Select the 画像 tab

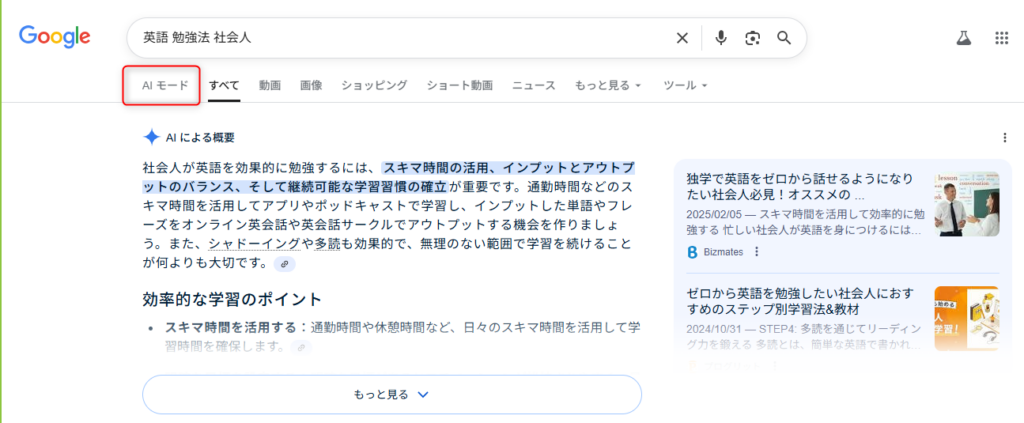coord(311,86)
